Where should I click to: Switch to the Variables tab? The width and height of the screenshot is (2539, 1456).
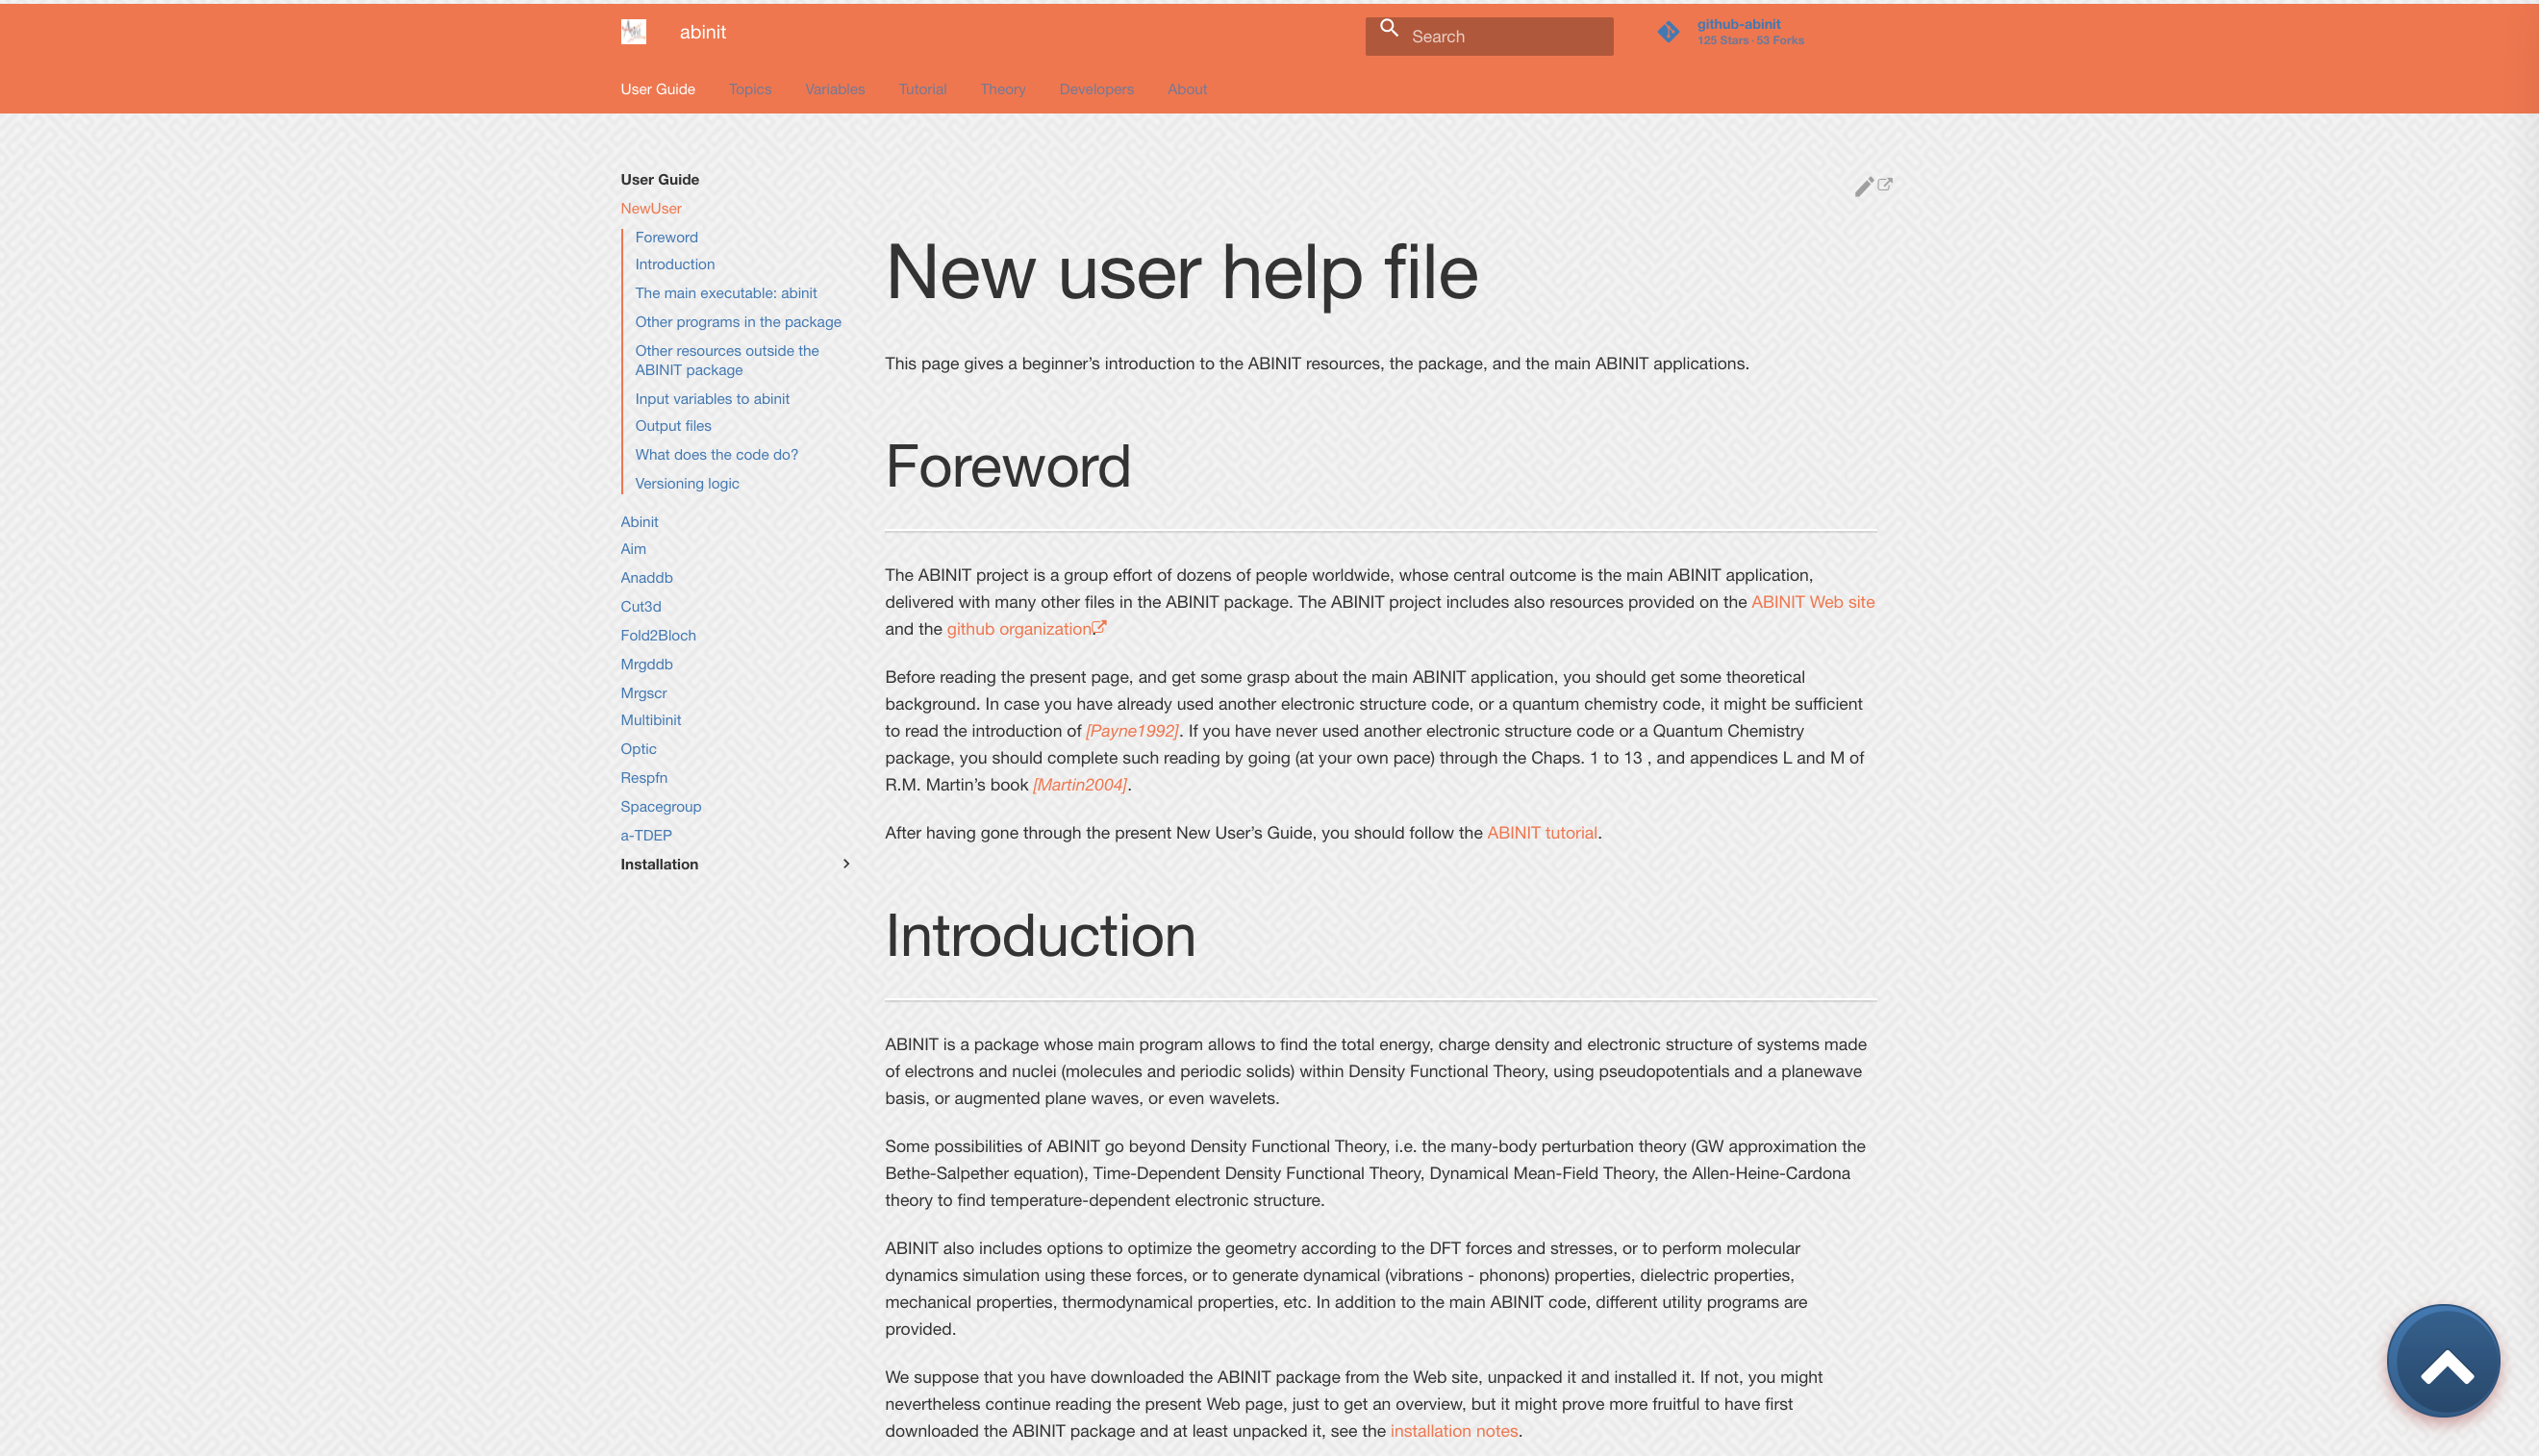pos(835,89)
